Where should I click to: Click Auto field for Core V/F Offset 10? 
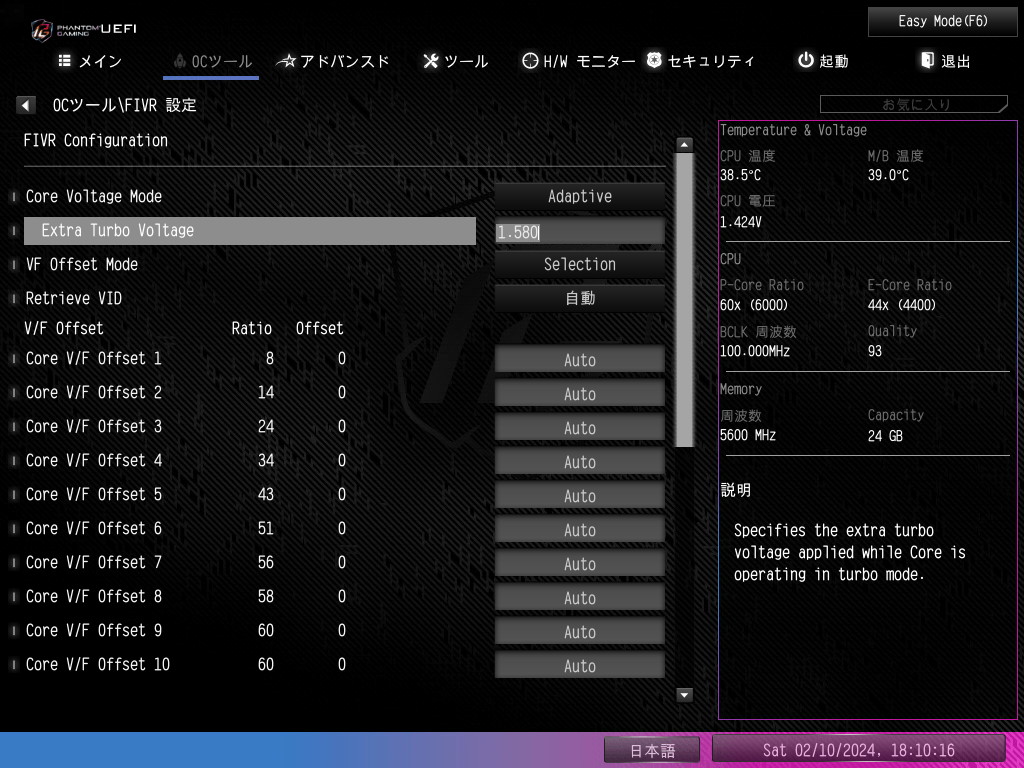(x=579, y=665)
